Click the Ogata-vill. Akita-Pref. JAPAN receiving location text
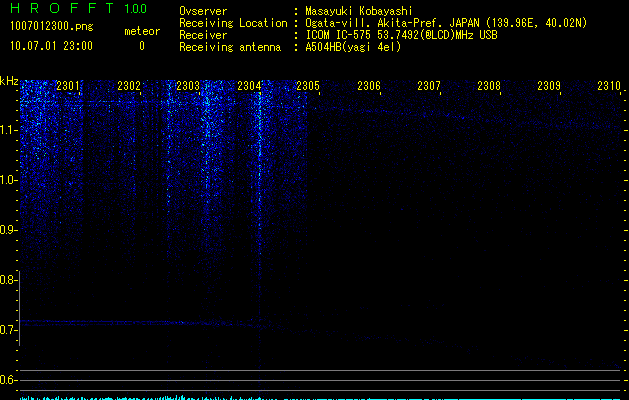629x400 pixels. pos(446,23)
